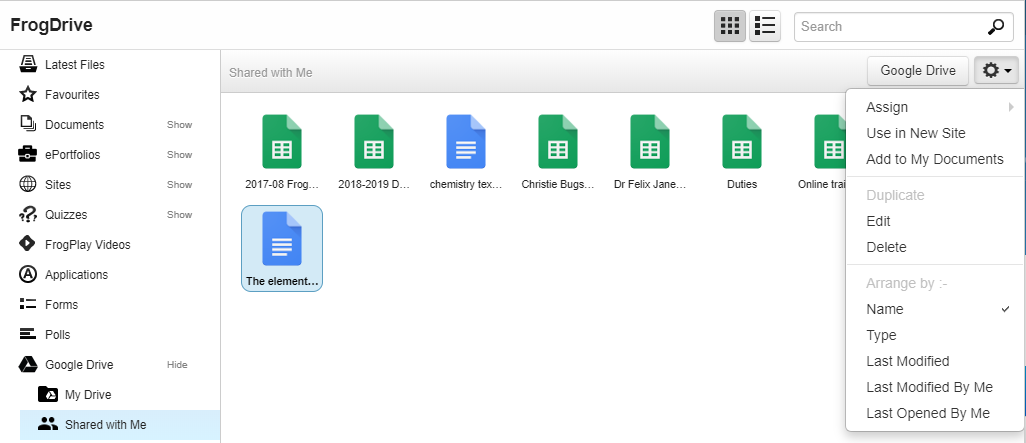Screen dimensions: 1026x443
Task: Switch to grid view layout
Action: pyautogui.click(x=730, y=27)
